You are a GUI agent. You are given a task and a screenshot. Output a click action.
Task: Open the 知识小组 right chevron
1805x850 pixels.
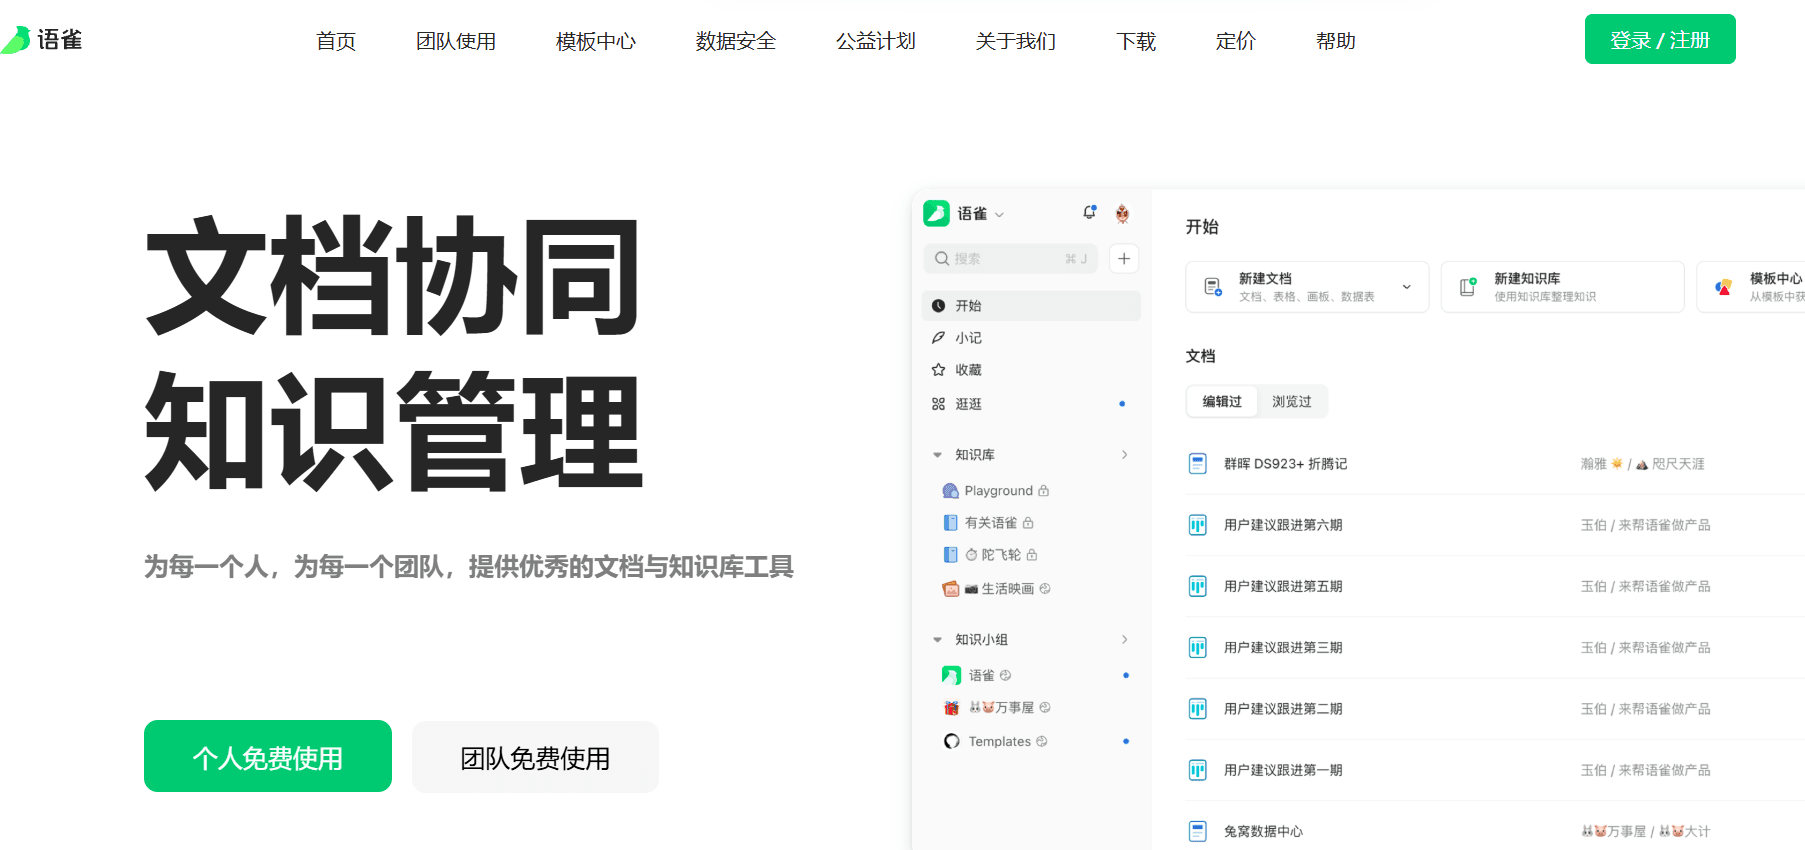1124,640
